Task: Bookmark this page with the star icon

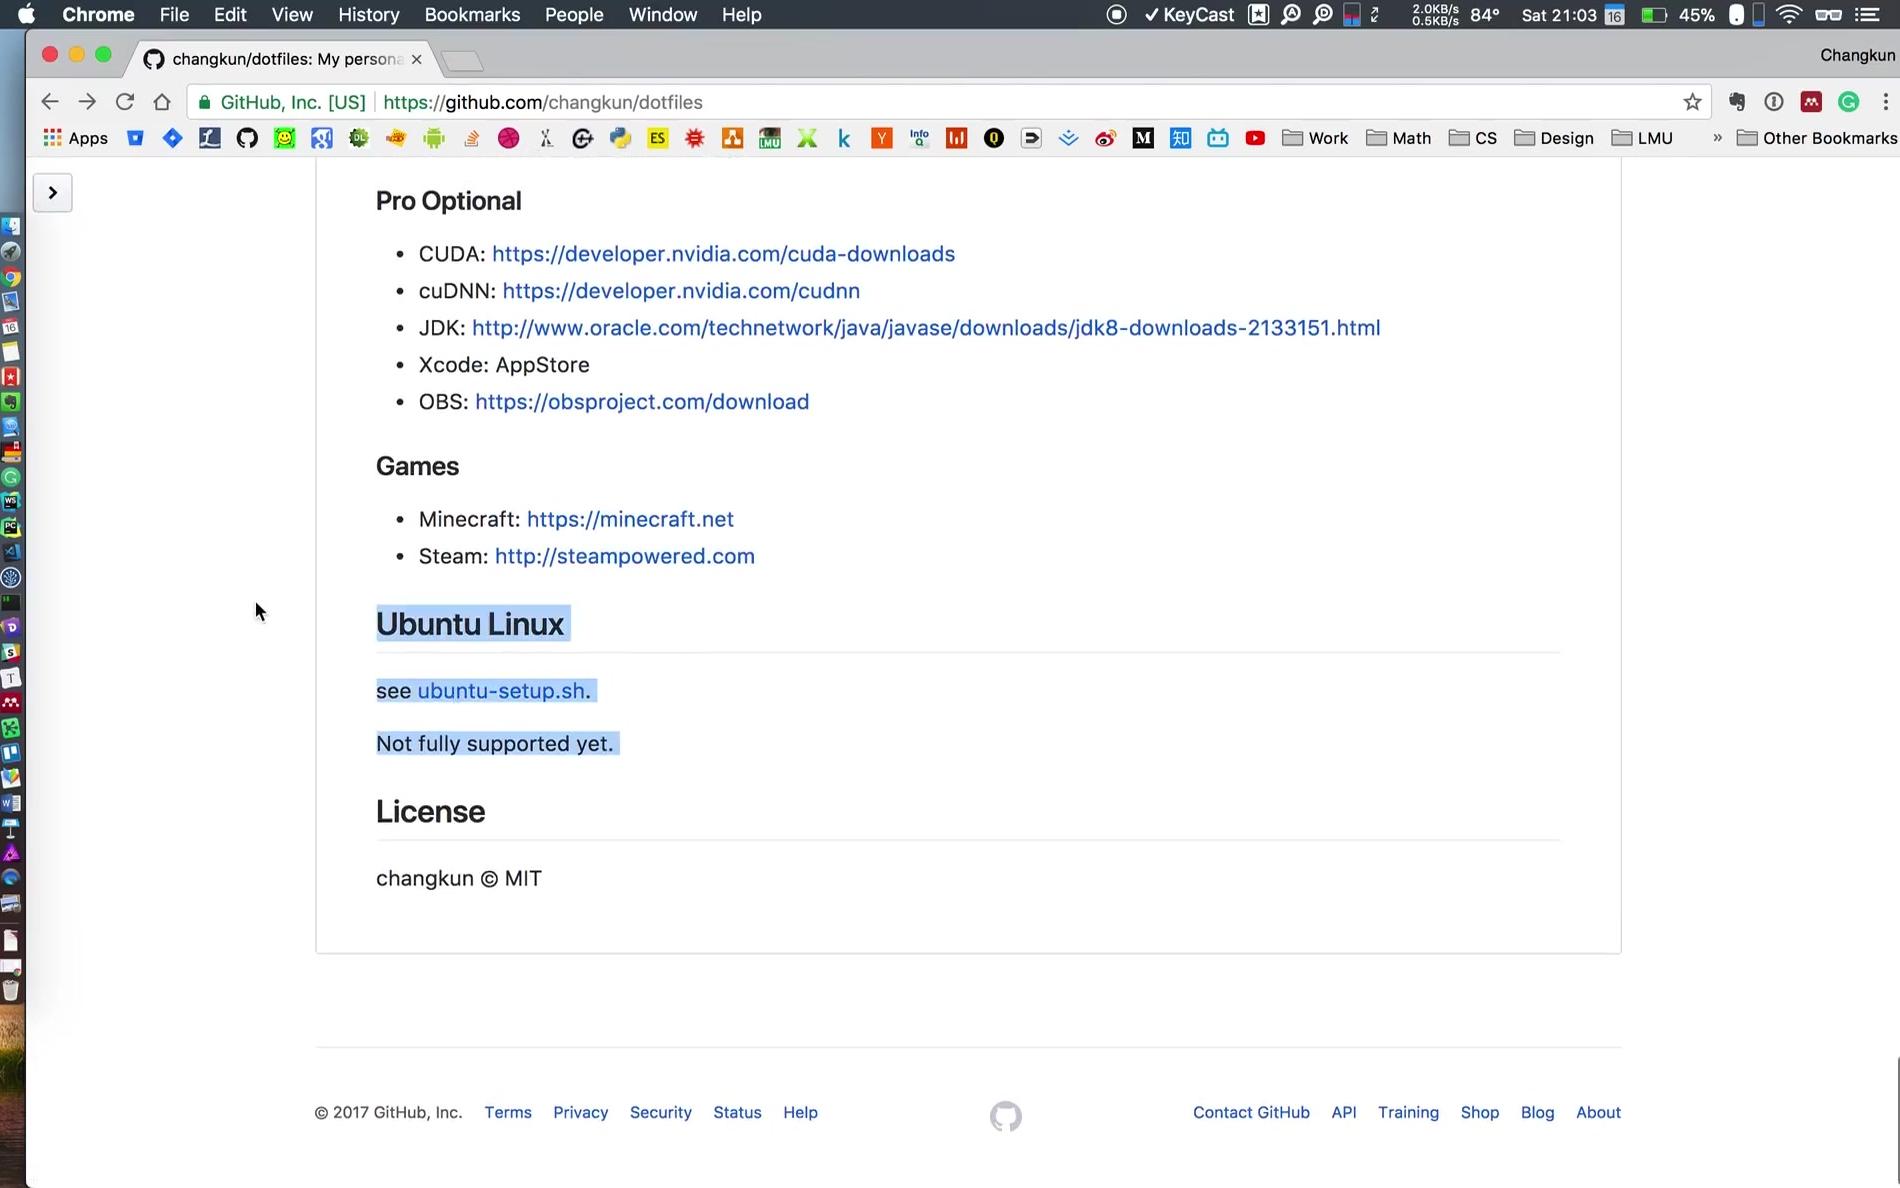Action: 1692,102
